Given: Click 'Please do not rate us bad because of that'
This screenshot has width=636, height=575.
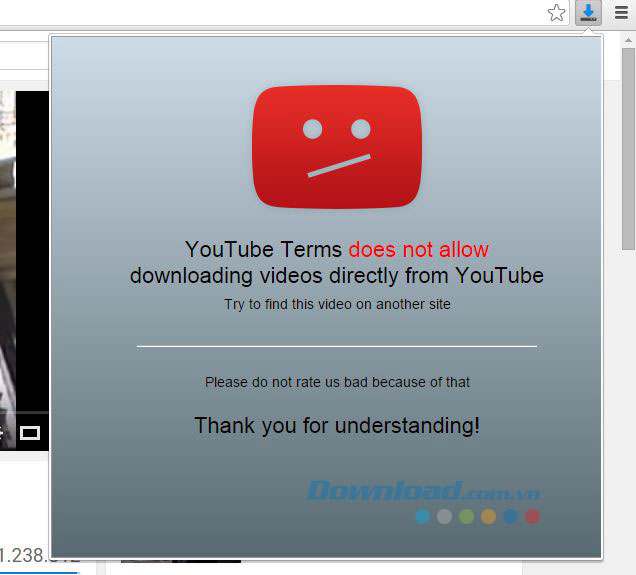Looking at the screenshot, I should coord(337,382).
